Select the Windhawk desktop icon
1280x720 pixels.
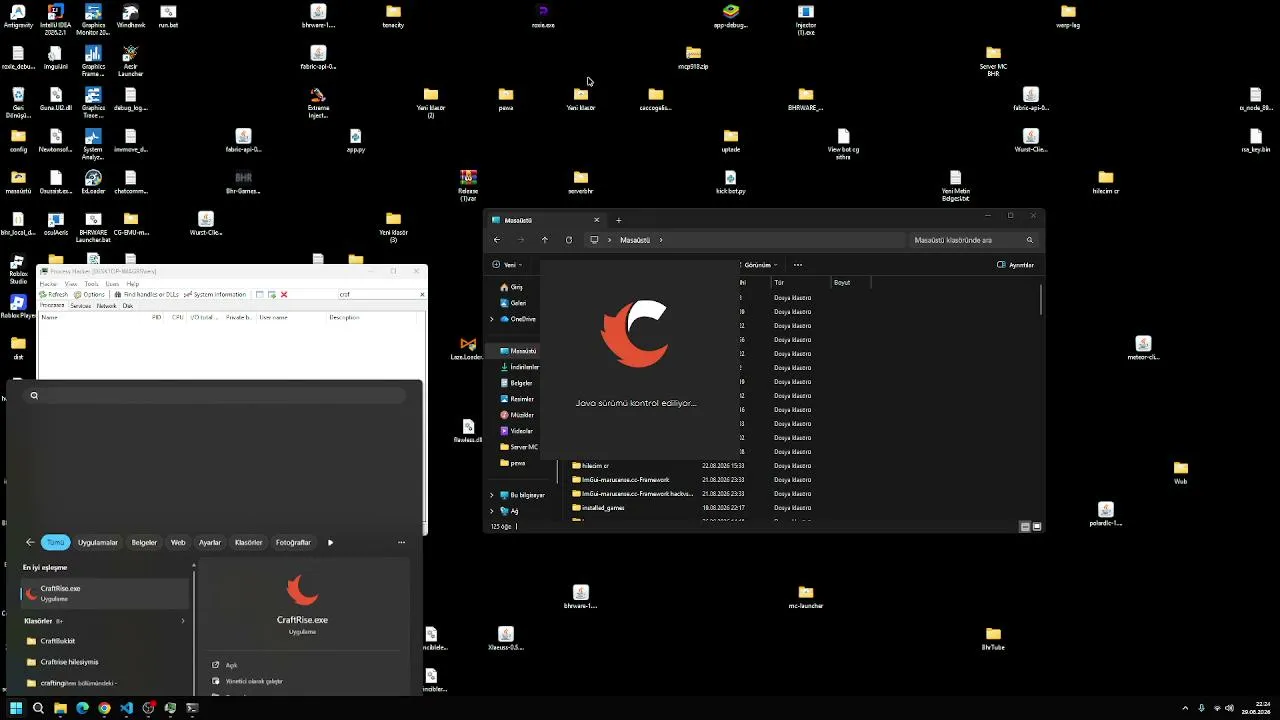click(x=130, y=17)
